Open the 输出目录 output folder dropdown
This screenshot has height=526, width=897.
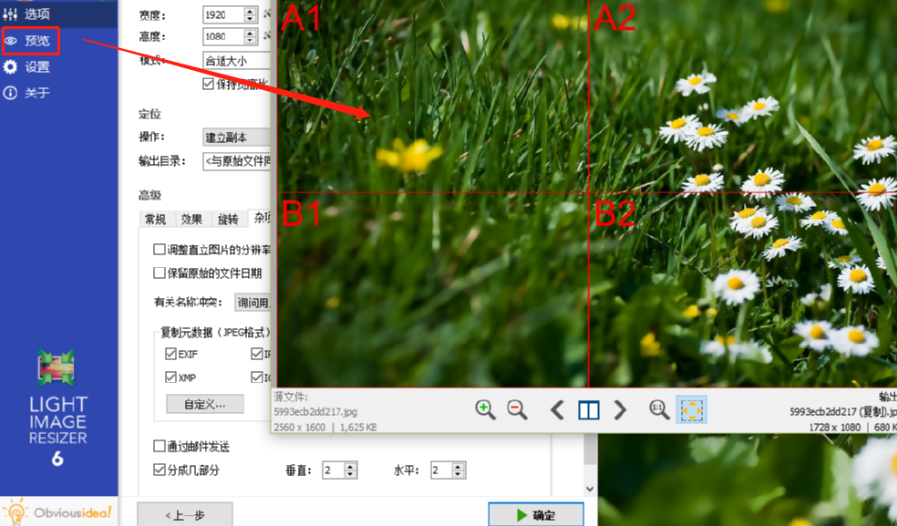236,161
